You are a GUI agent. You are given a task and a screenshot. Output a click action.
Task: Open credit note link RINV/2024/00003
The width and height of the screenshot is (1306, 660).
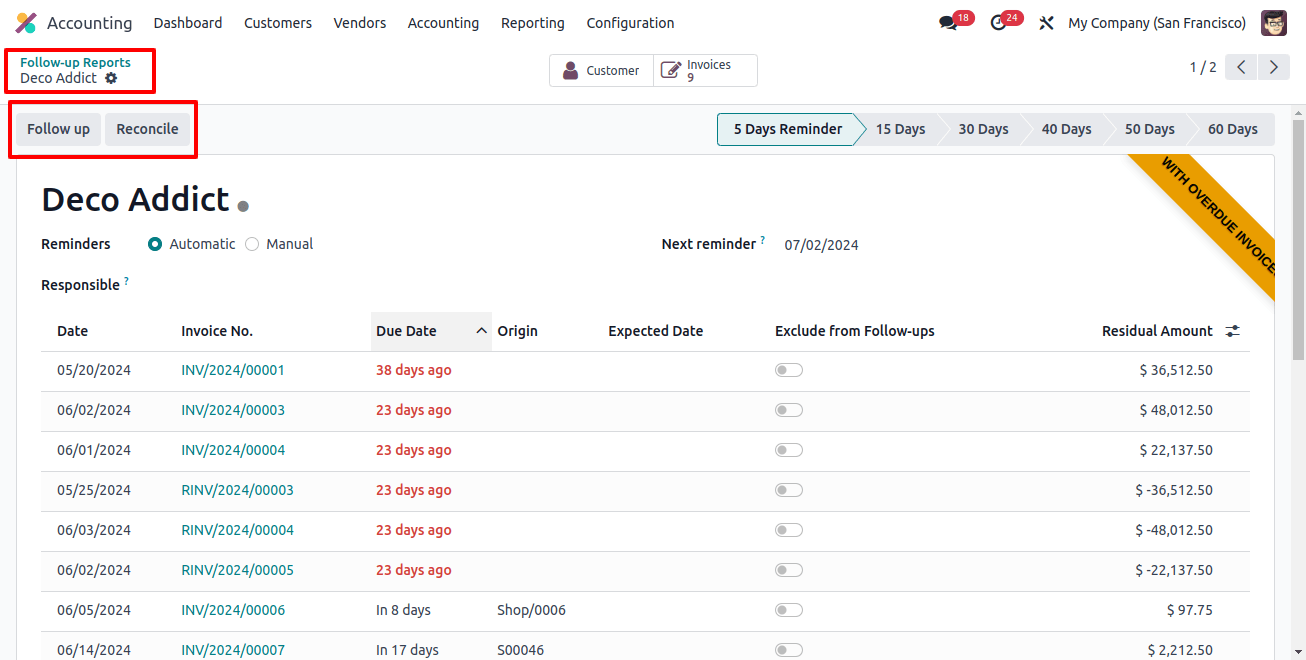(x=237, y=490)
